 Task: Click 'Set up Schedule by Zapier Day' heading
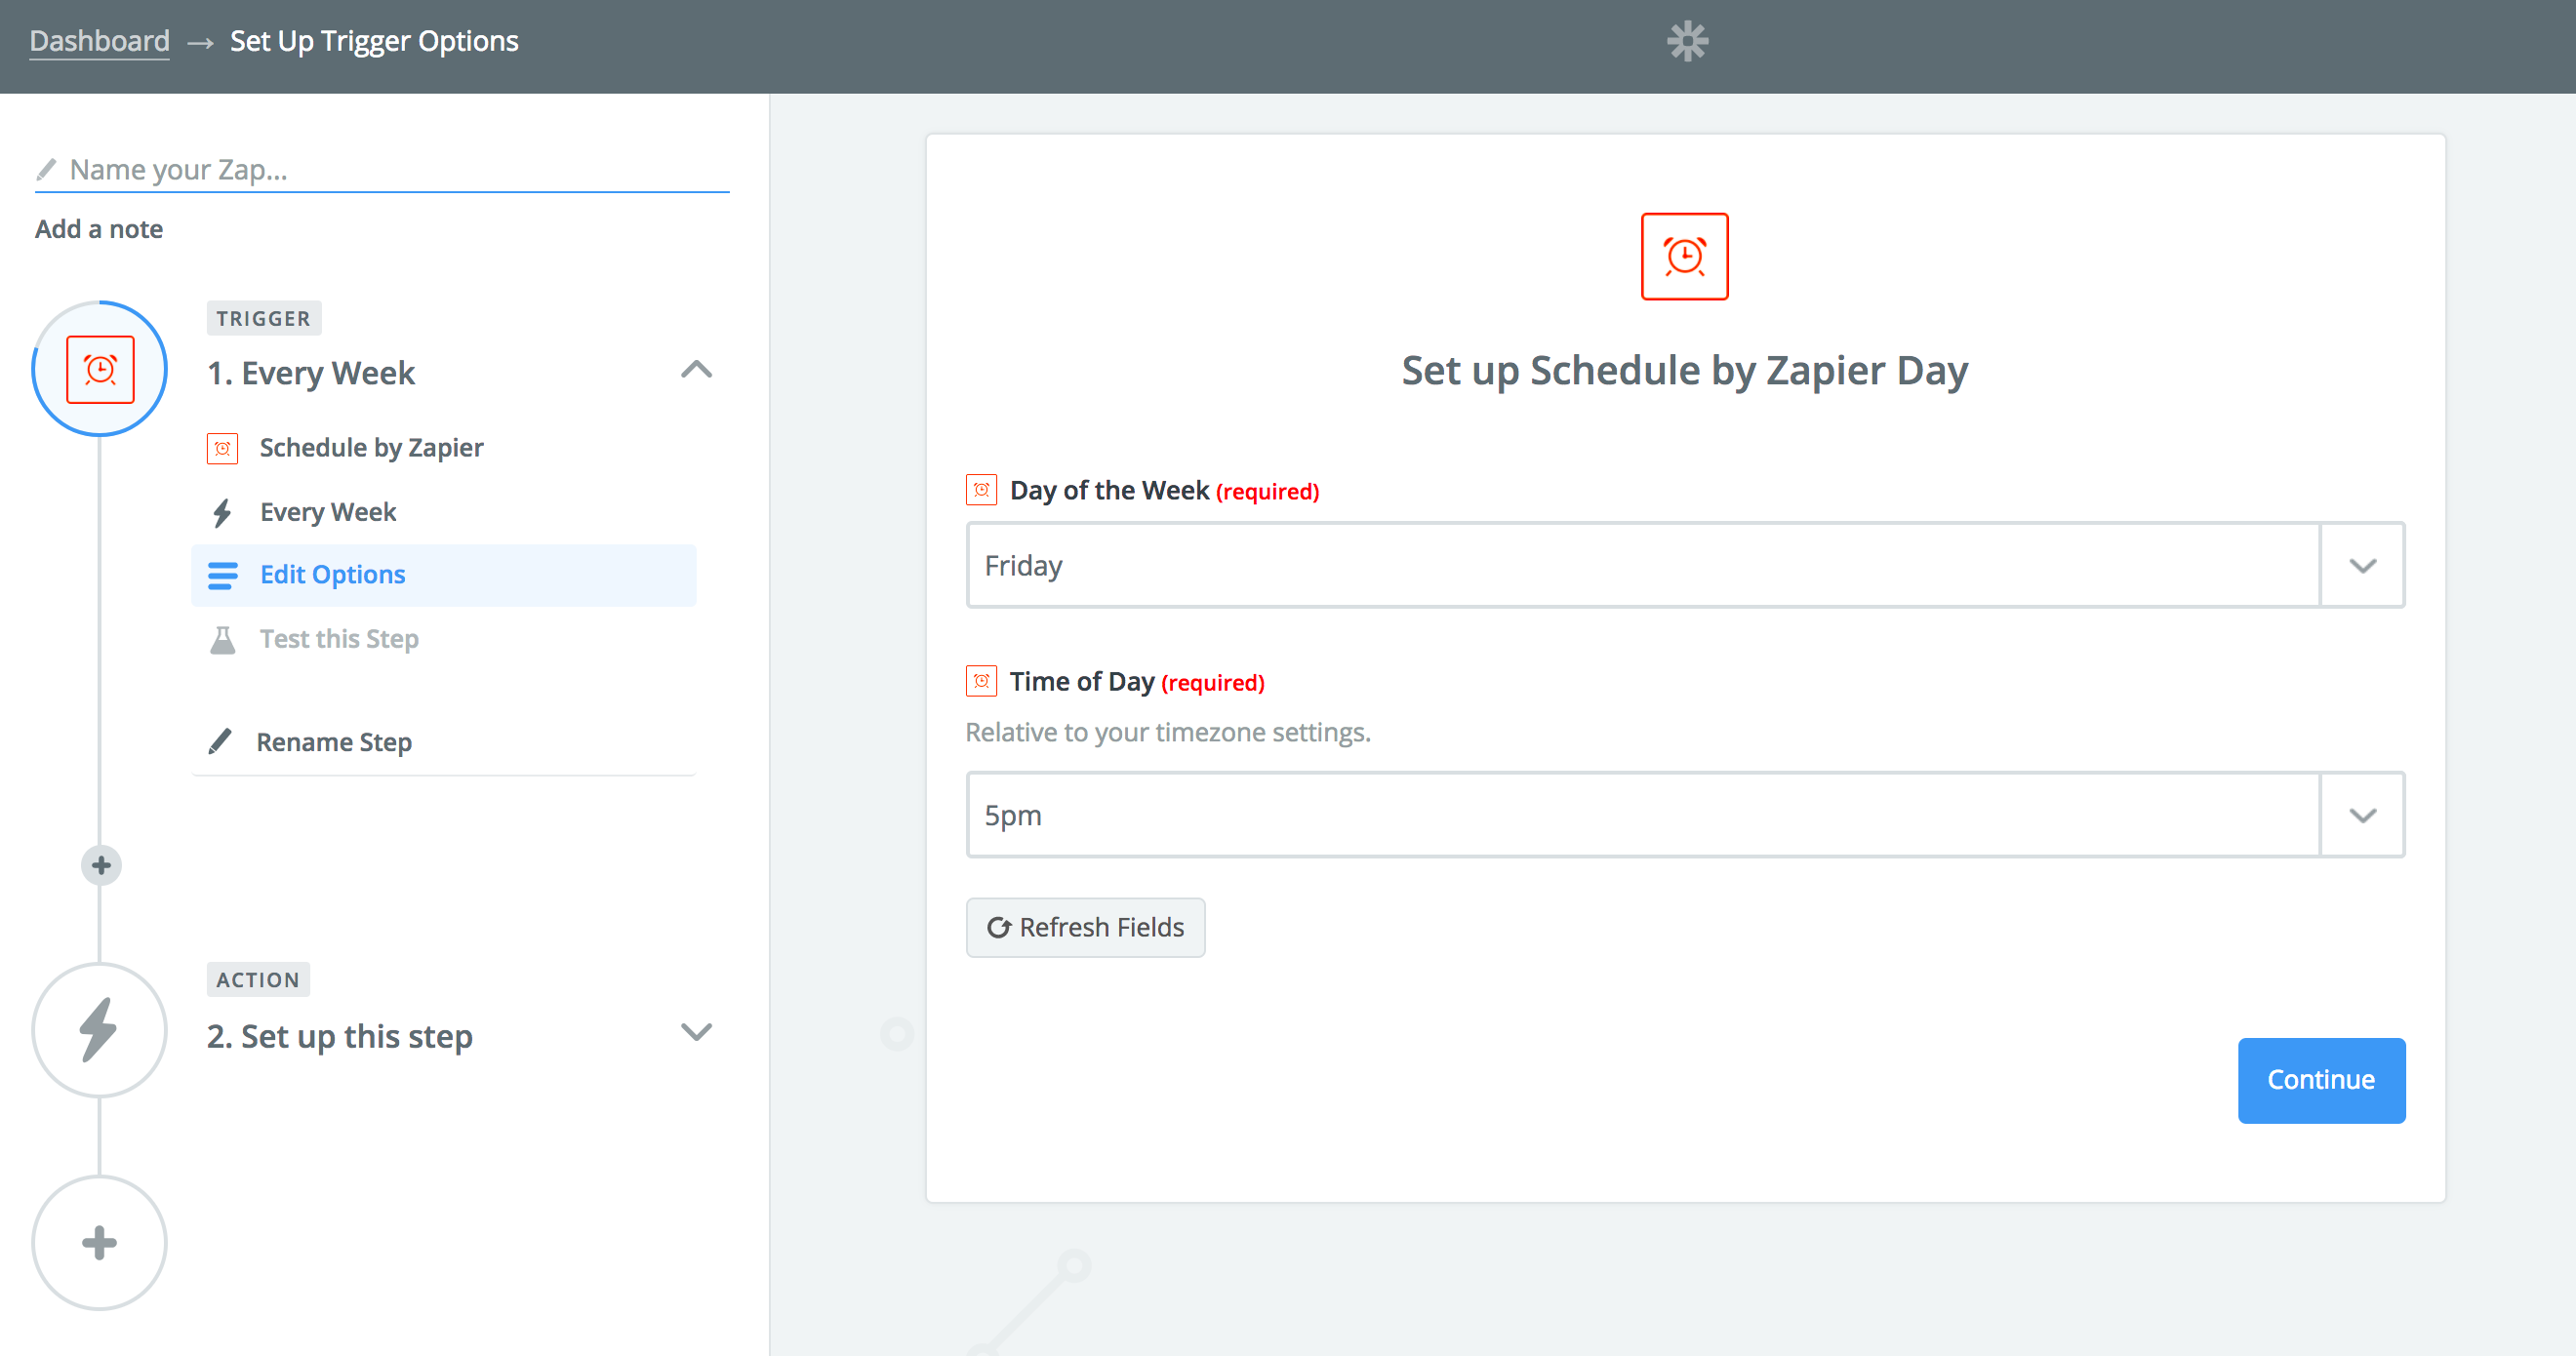[x=1684, y=371]
